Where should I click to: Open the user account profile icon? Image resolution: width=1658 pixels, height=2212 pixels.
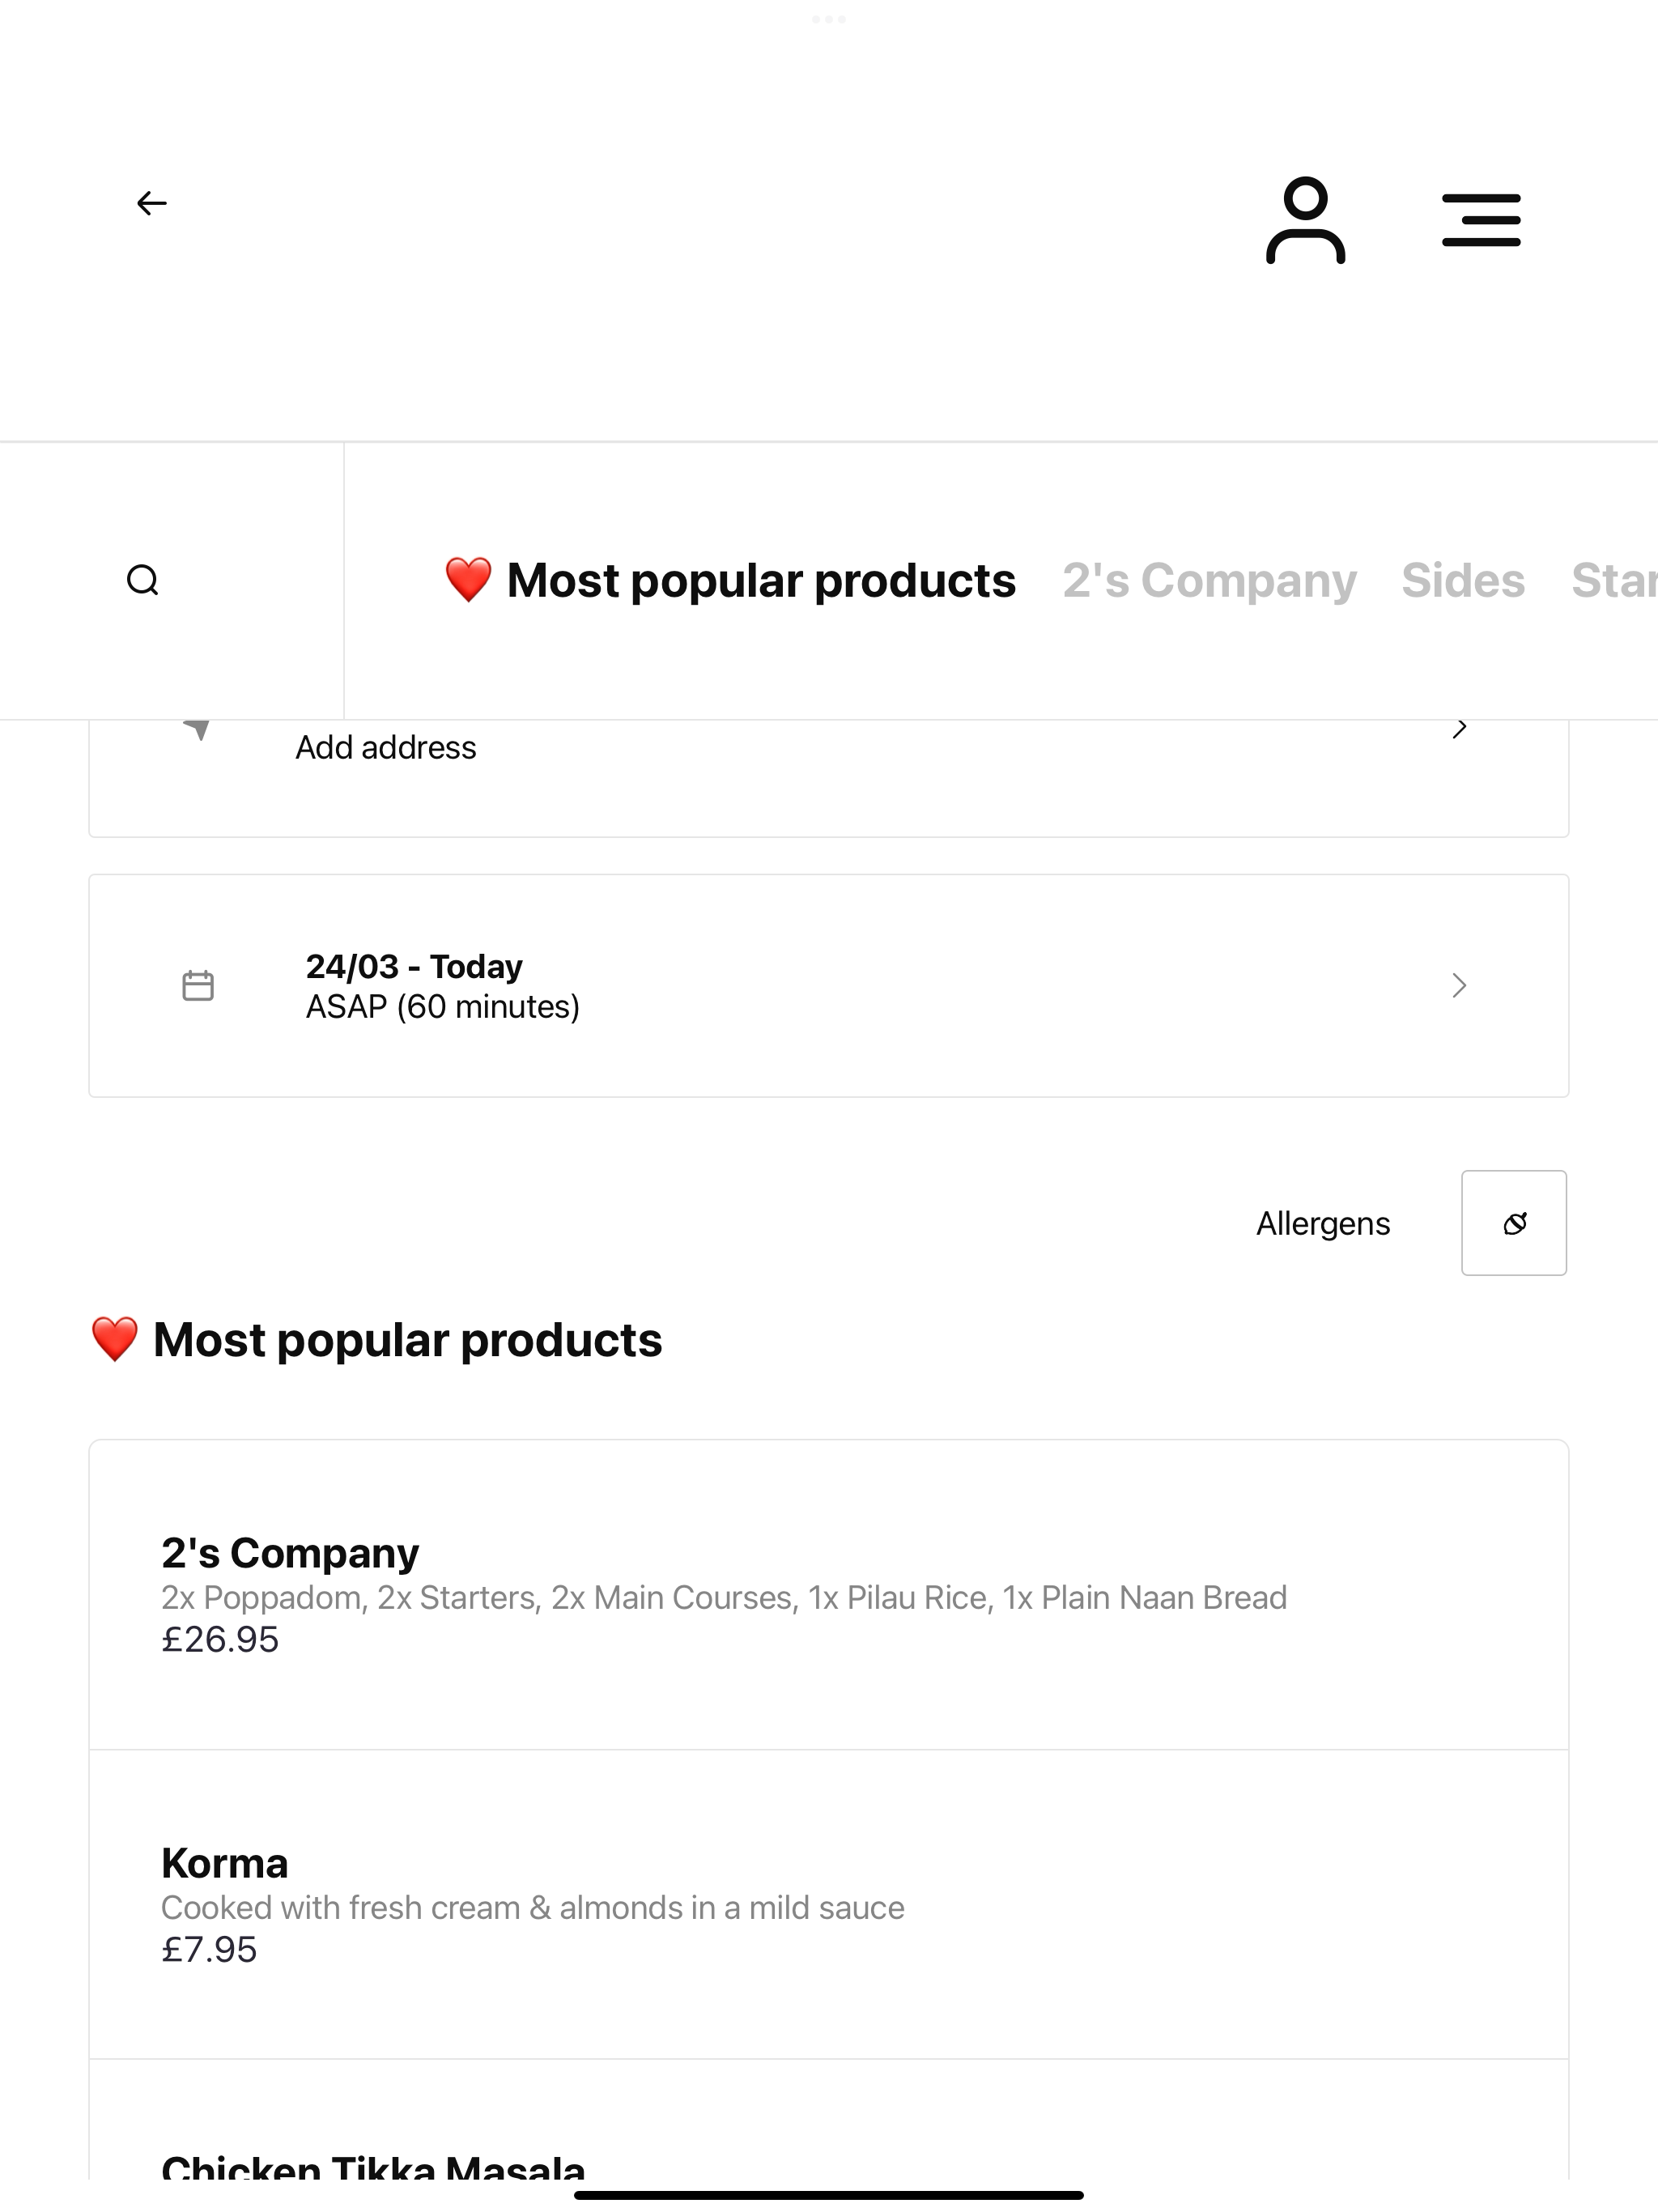pyautogui.click(x=1305, y=220)
